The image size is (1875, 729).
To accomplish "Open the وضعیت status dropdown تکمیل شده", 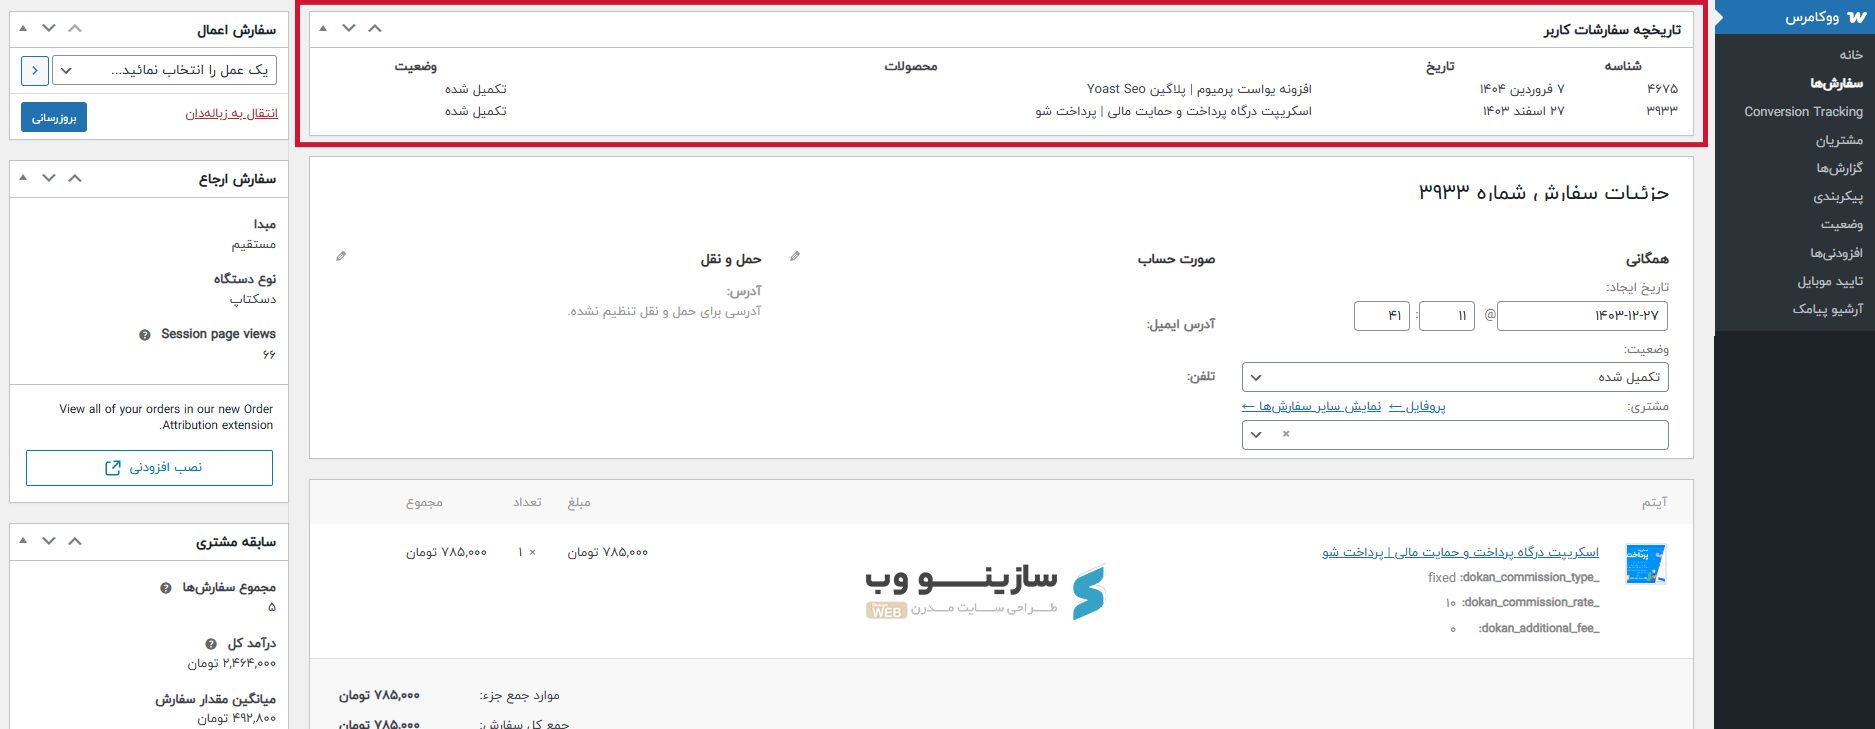I will (x=1455, y=377).
